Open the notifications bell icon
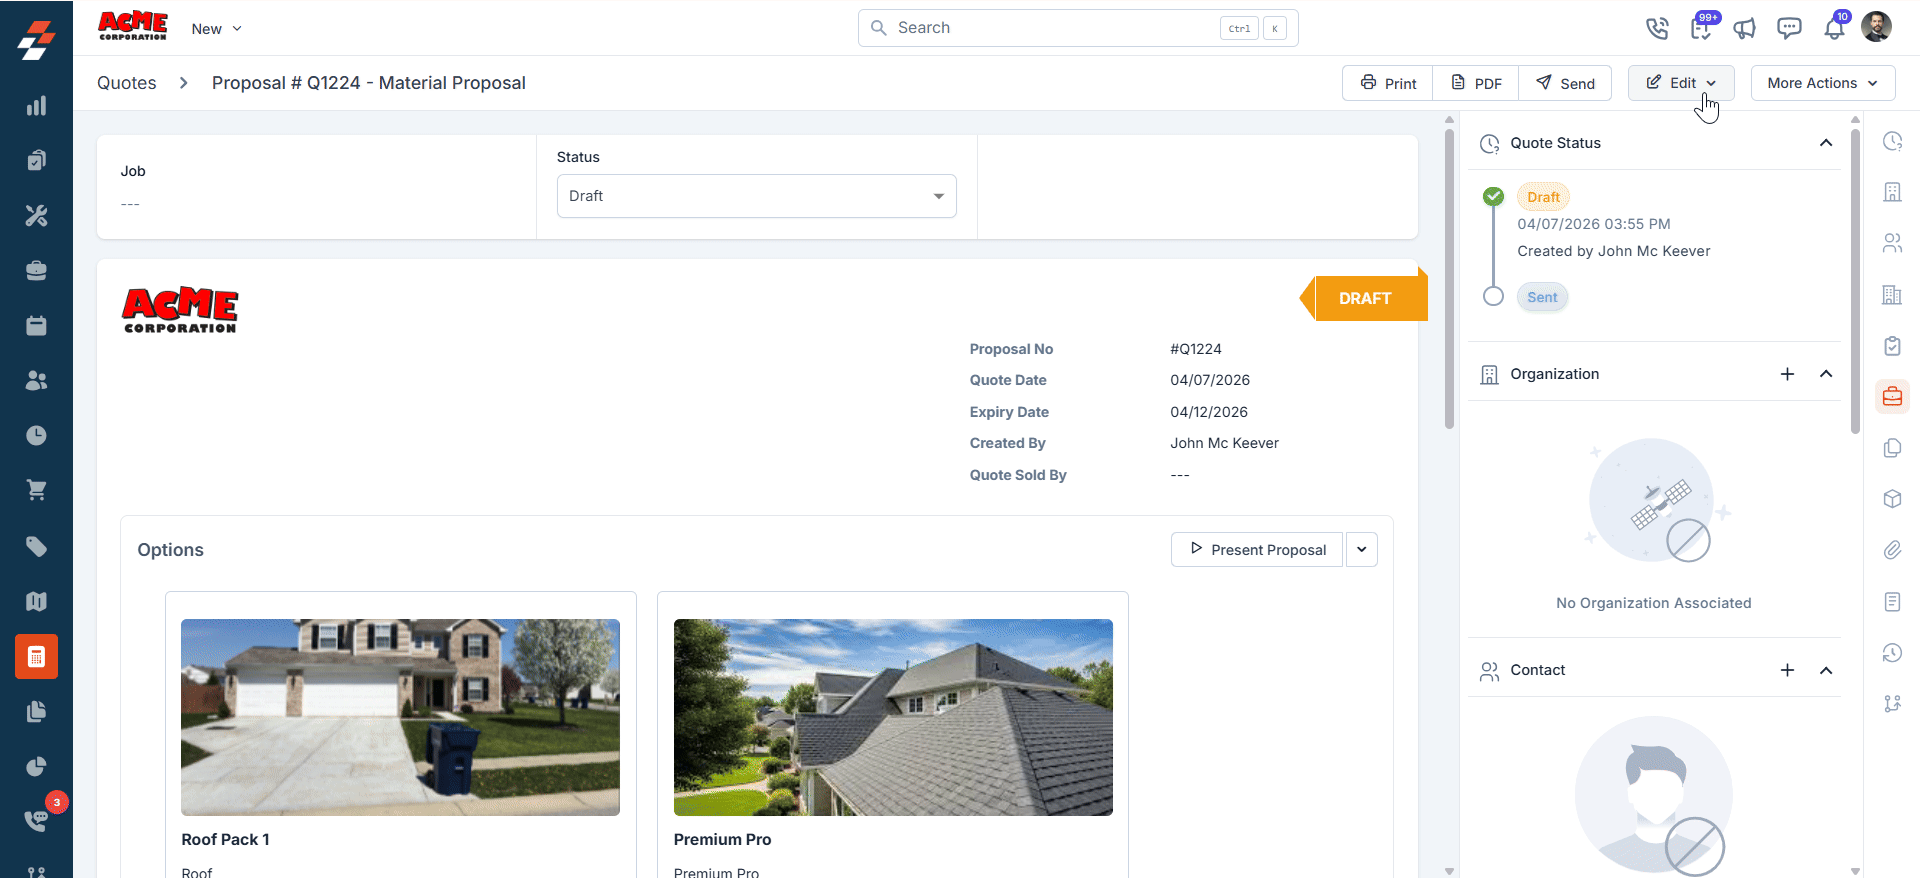The width and height of the screenshot is (1920, 878). 1834,28
